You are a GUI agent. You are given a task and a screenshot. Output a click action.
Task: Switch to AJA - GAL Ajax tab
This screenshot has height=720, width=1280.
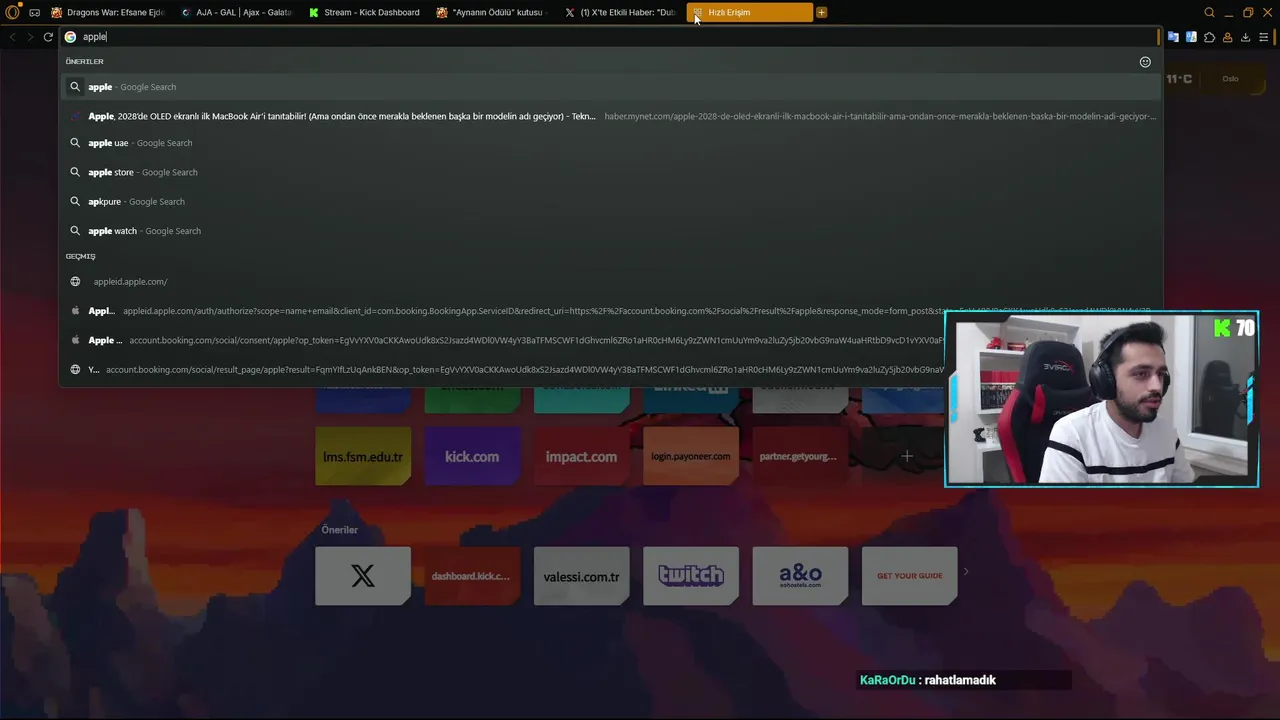236,12
